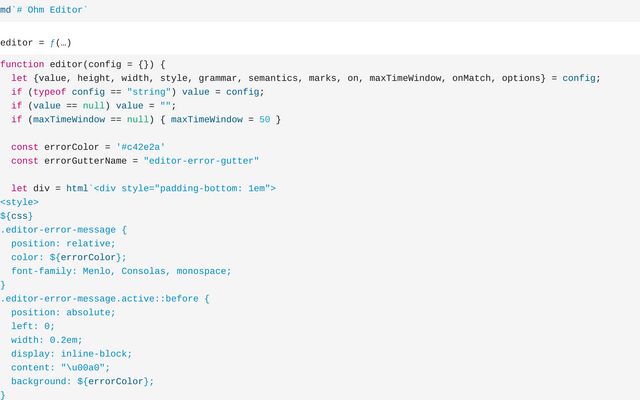Click the '#c42e2a' errorColor string
This screenshot has width=640, height=400.
(x=140, y=147)
